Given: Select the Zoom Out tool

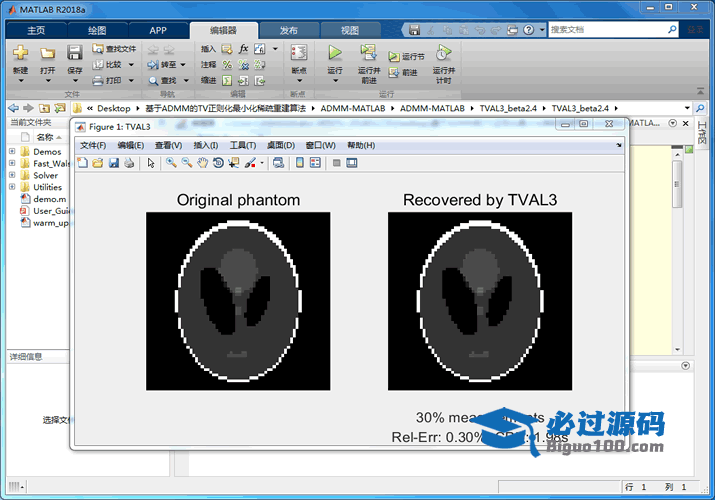Looking at the screenshot, I should click(187, 163).
